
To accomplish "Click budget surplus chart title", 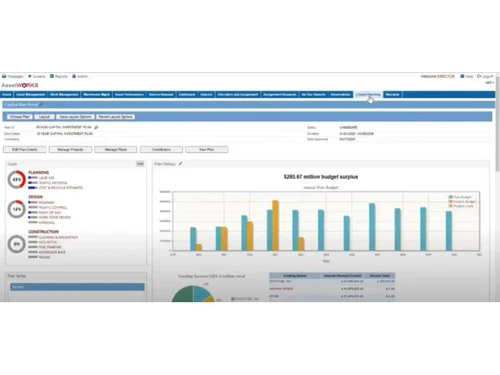I will click(x=321, y=177).
